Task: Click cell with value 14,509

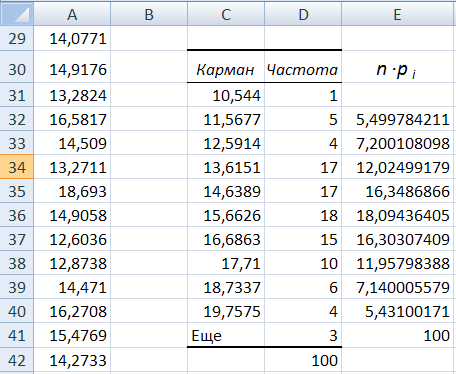Action: 72,143
